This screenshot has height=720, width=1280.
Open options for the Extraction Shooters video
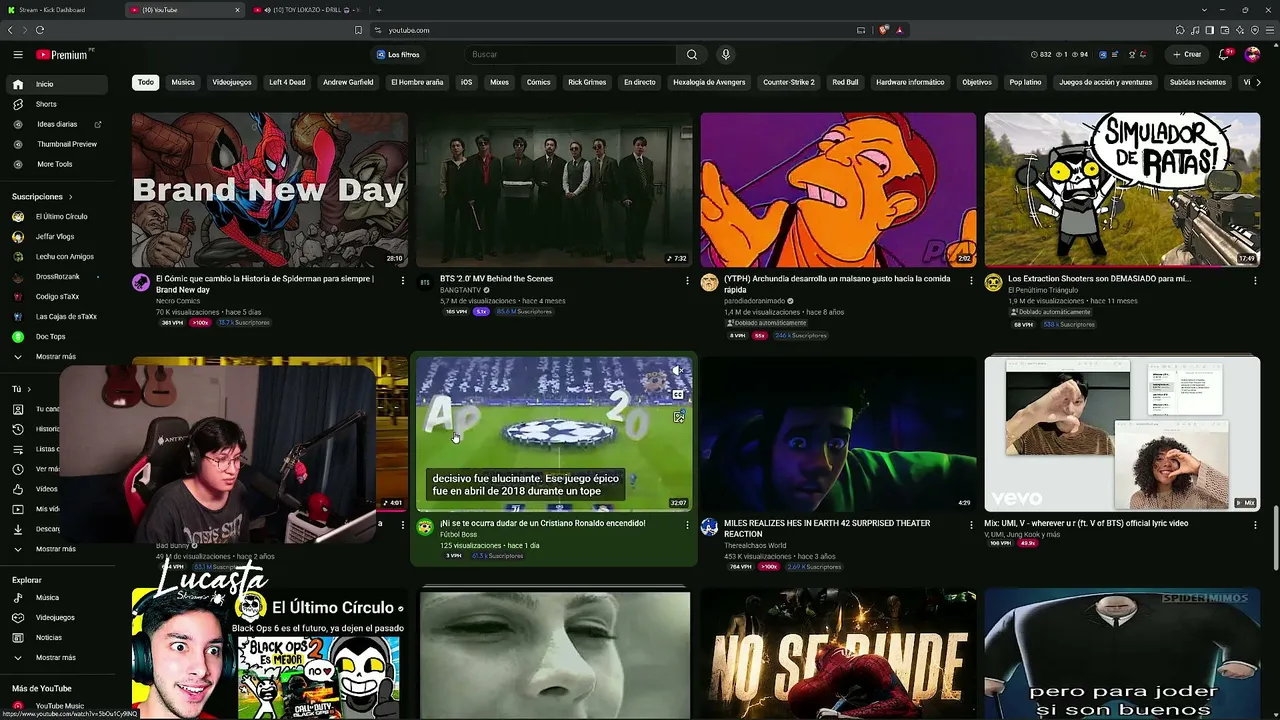(1255, 281)
